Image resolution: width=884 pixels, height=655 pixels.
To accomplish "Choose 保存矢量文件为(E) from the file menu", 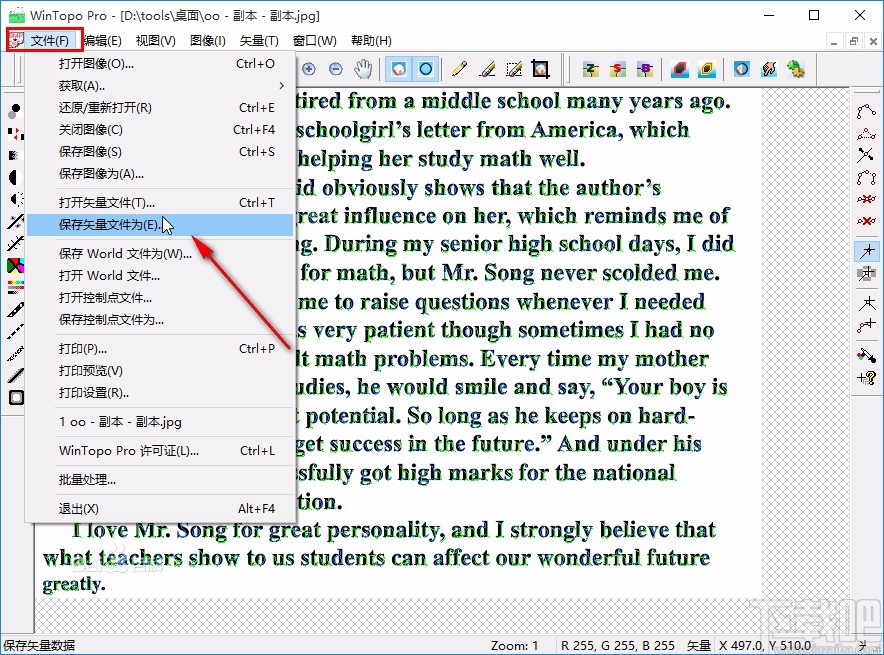I will click(x=108, y=225).
